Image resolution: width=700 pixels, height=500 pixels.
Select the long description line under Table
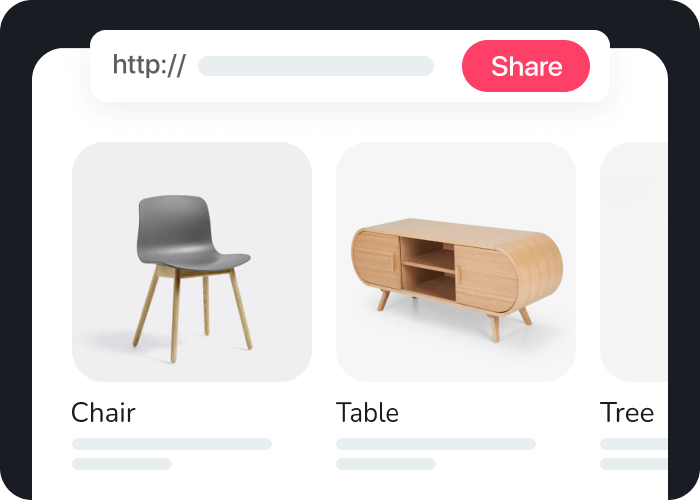[436, 444]
